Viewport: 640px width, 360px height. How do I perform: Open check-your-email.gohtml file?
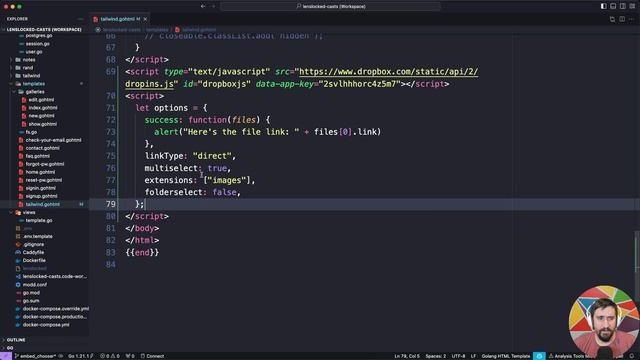click(53, 140)
